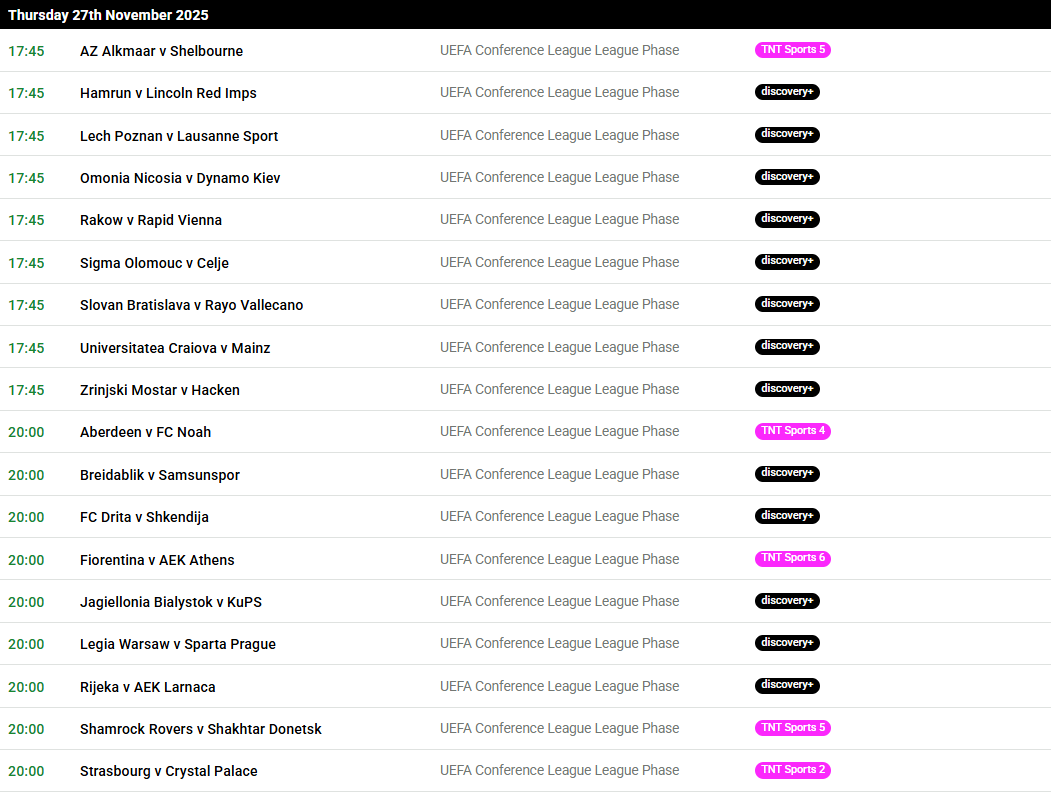
Task: Click discovery+ badge for Rijeka v AEK Larnaca
Action: 787,685
